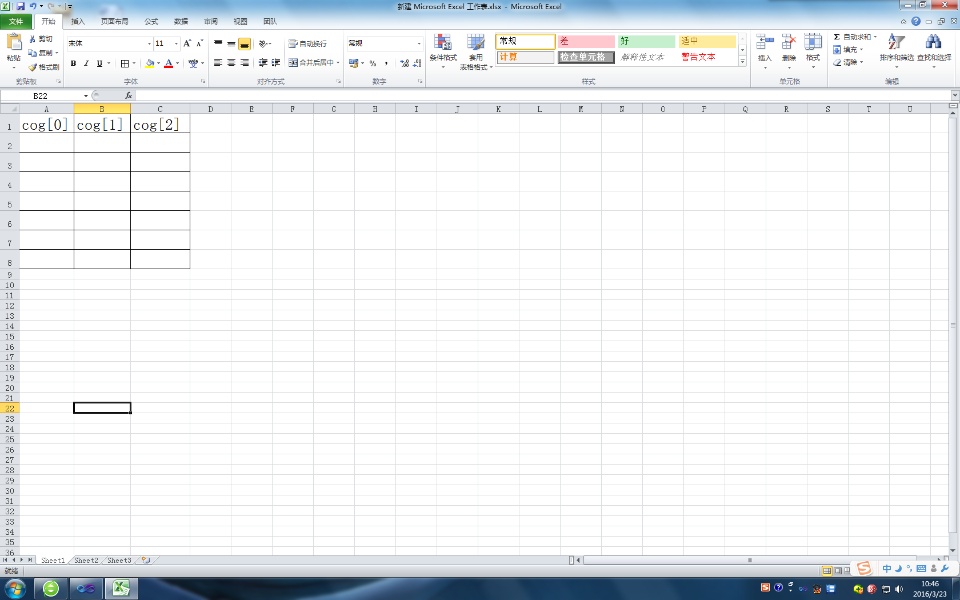This screenshot has width=960, height=600.
Task: Open Find and Select binoculars icon
Action: coord(934,42)
